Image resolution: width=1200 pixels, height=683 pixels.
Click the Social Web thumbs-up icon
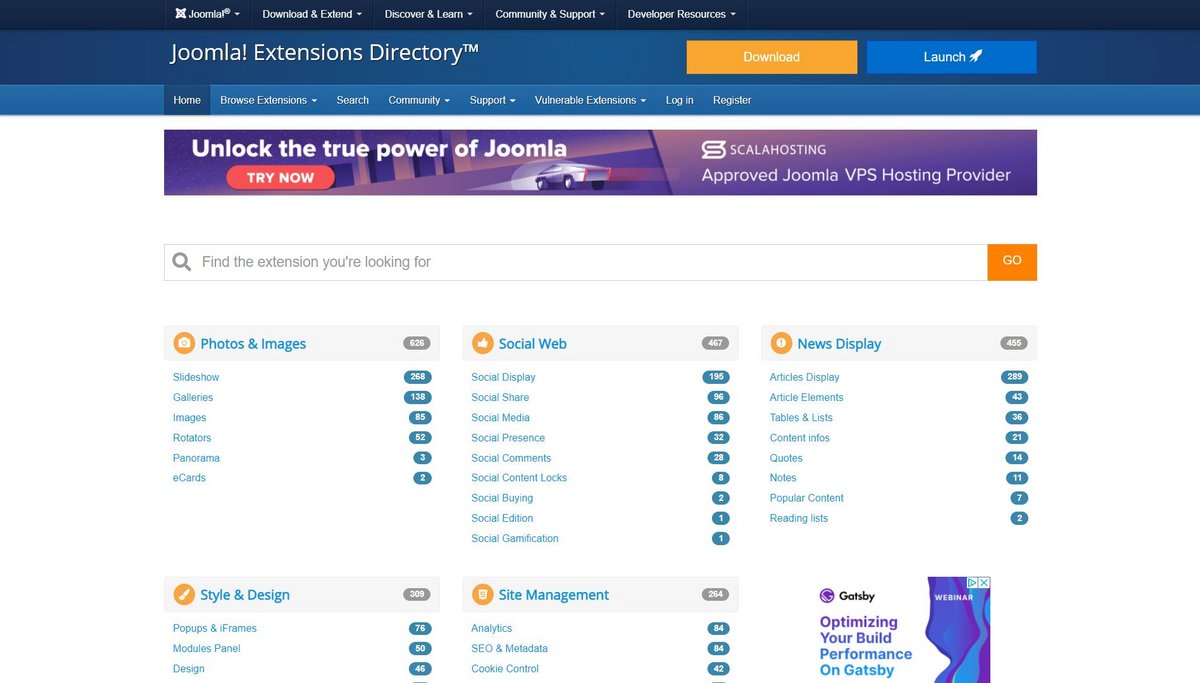(482, 343)
